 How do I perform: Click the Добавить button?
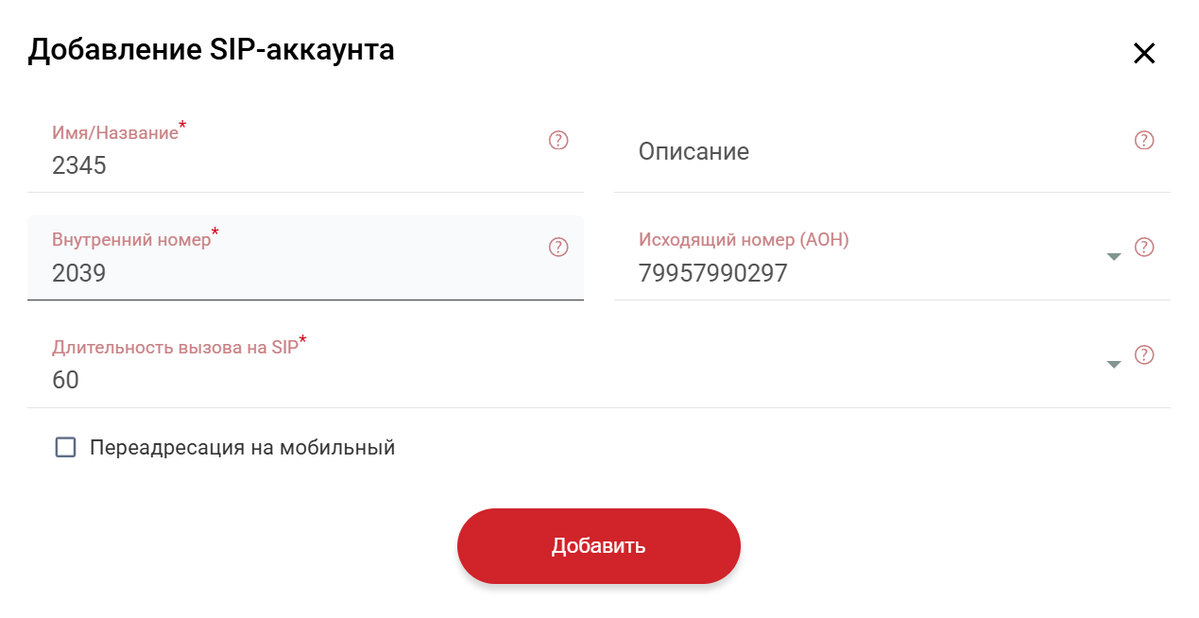click(599, 546)
